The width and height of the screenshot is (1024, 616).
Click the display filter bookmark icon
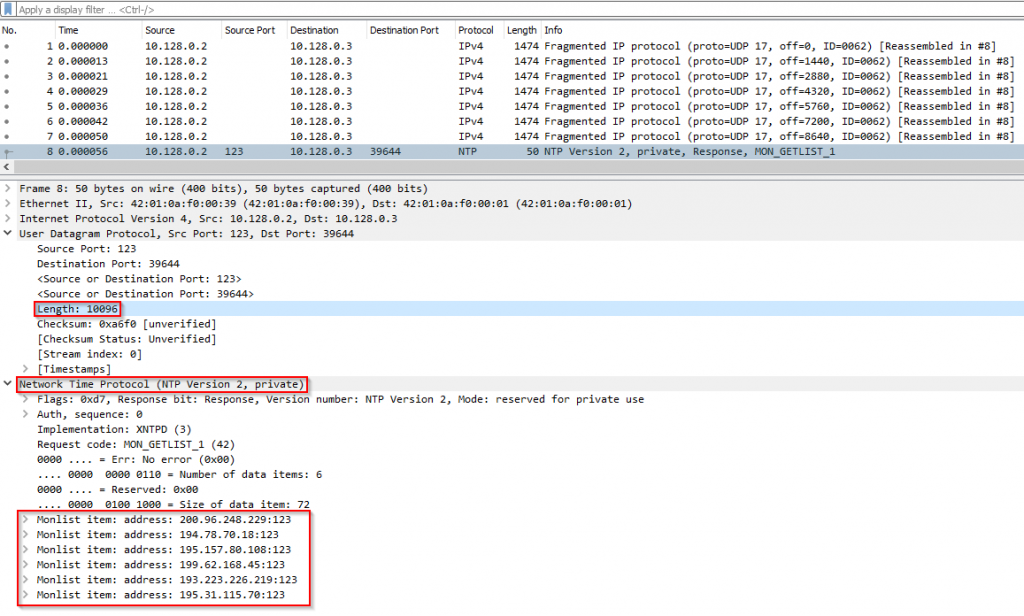[x=8, y=9]
